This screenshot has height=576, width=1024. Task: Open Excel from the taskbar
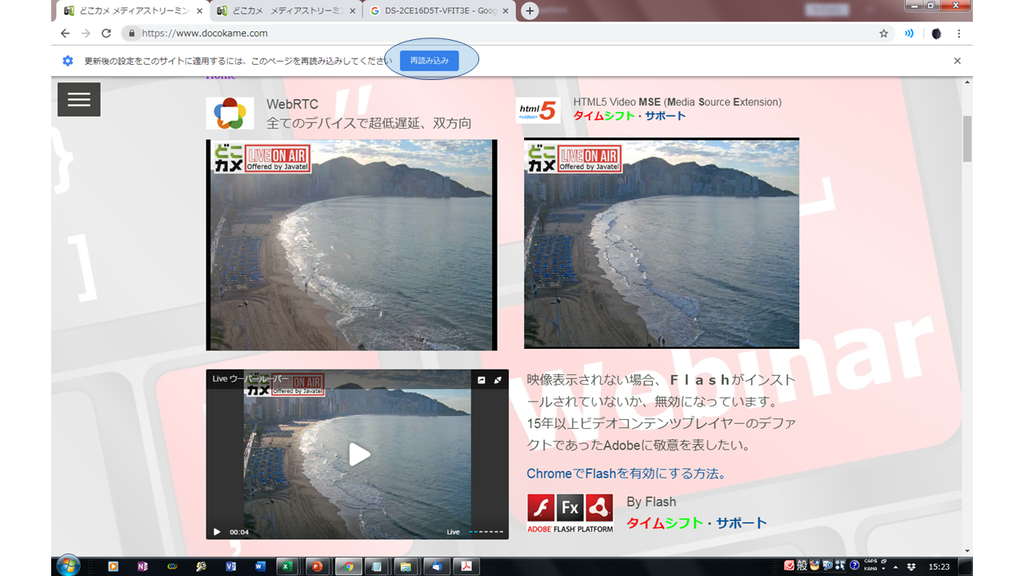[x=286, y=566]
